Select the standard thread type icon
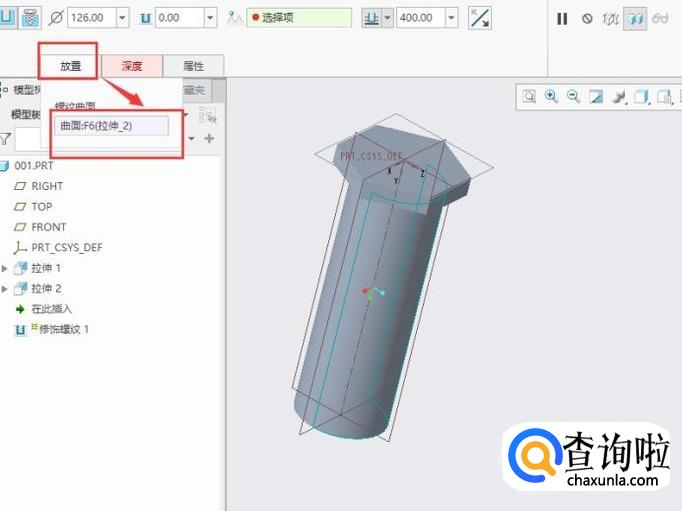This screenshot has height=511, width=682. tap(30, 18)
